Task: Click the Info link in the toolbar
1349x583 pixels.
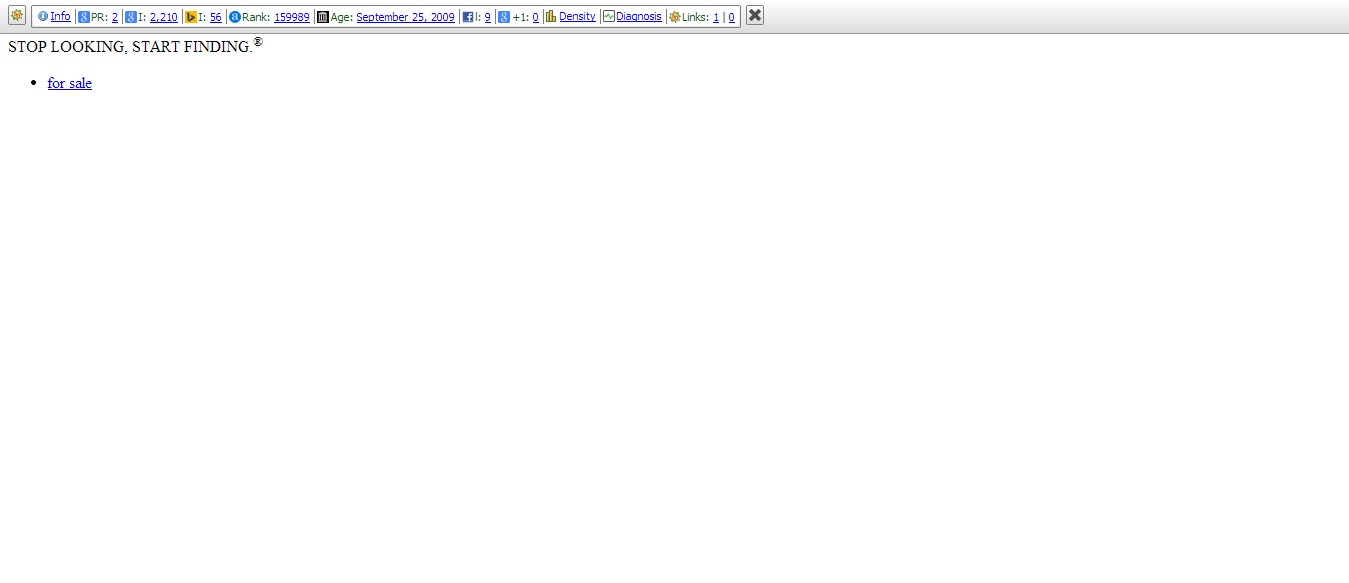Action: click(60, 17)
